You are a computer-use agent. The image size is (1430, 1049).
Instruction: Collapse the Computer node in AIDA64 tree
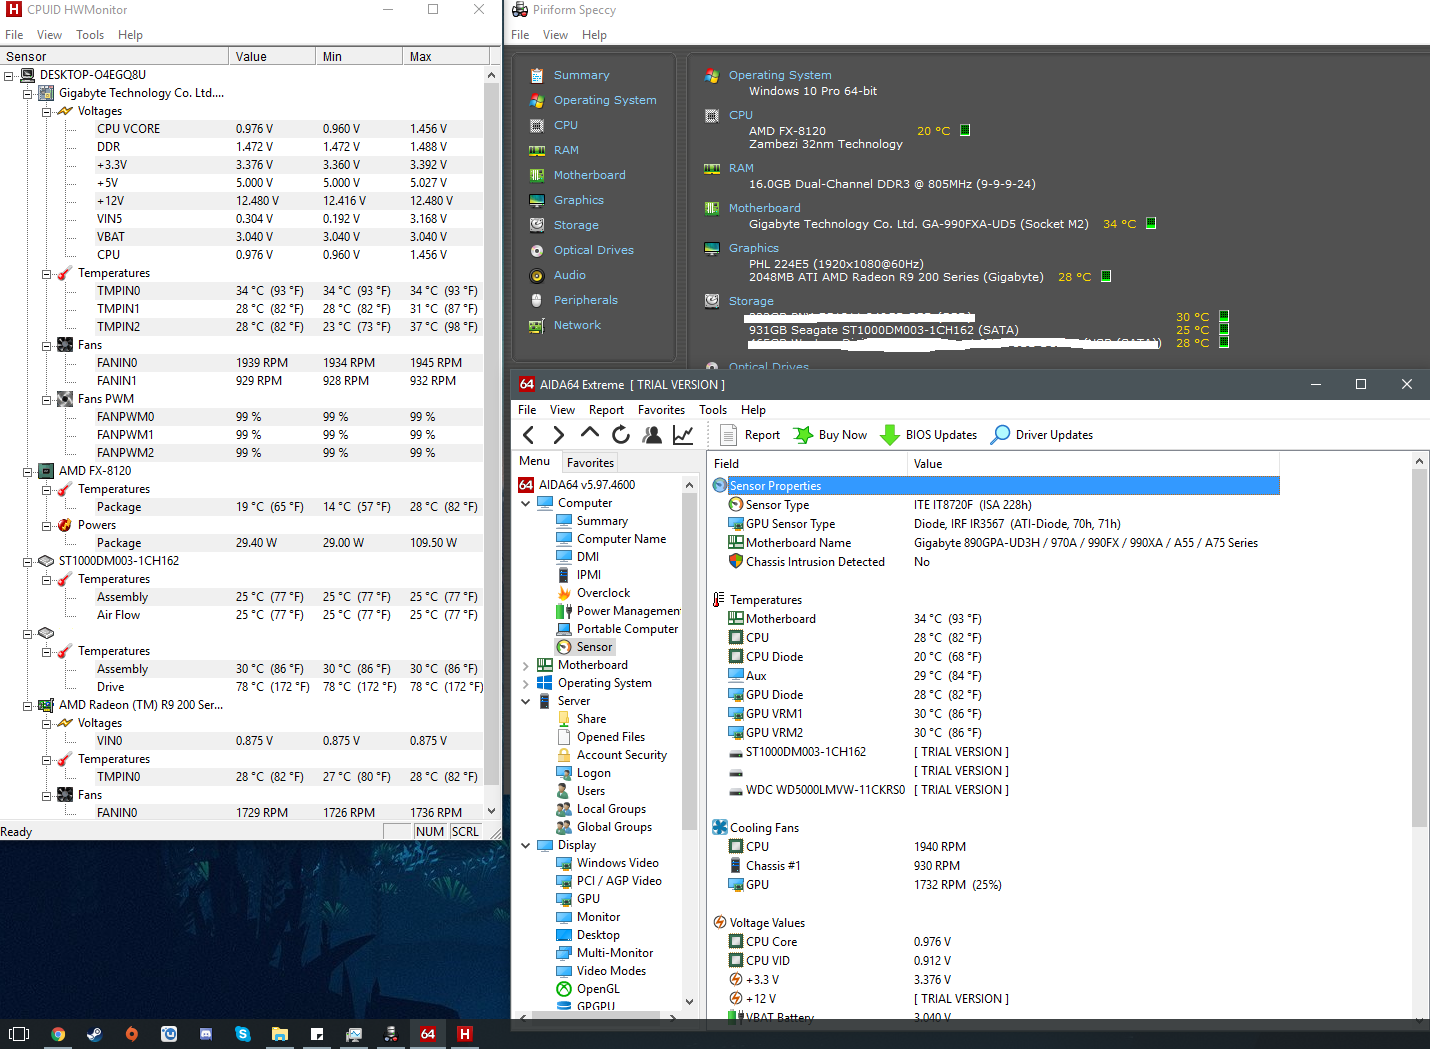coord(526,503)
